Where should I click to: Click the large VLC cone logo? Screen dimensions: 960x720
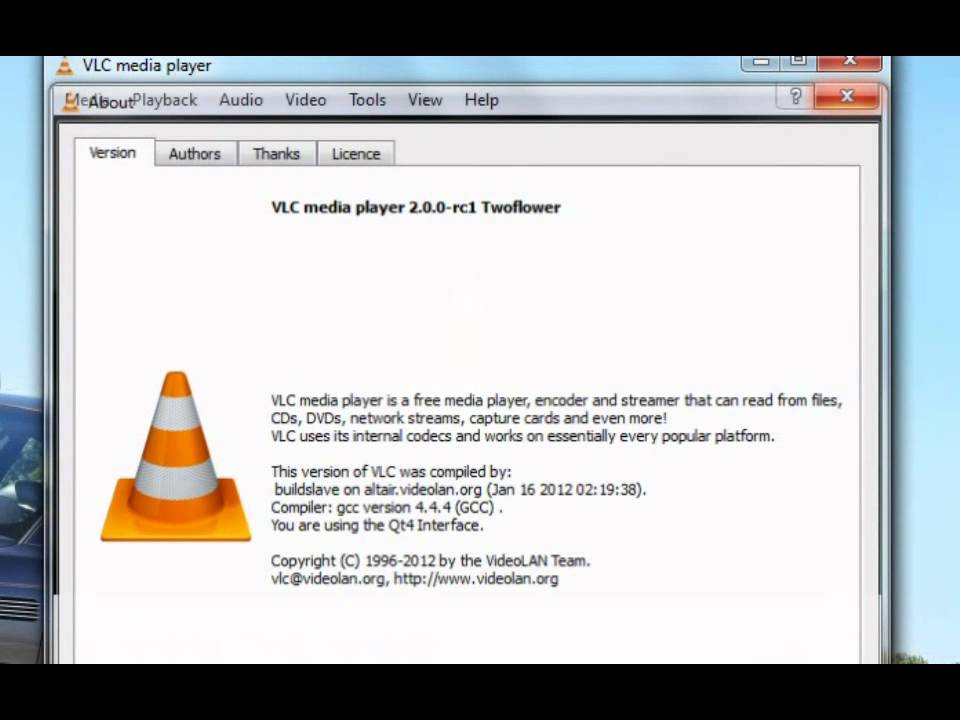click(176, 457)
